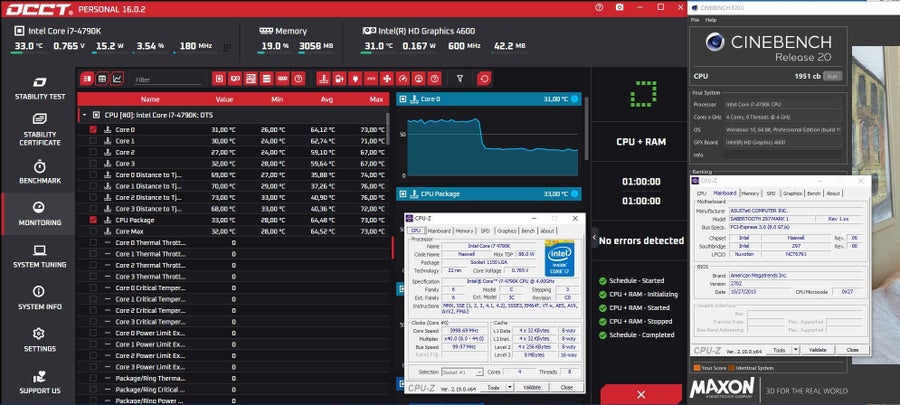900x405 pixels.
Task: Uncheck the CPU Package sensor checkbox
Action: [93, 220]
